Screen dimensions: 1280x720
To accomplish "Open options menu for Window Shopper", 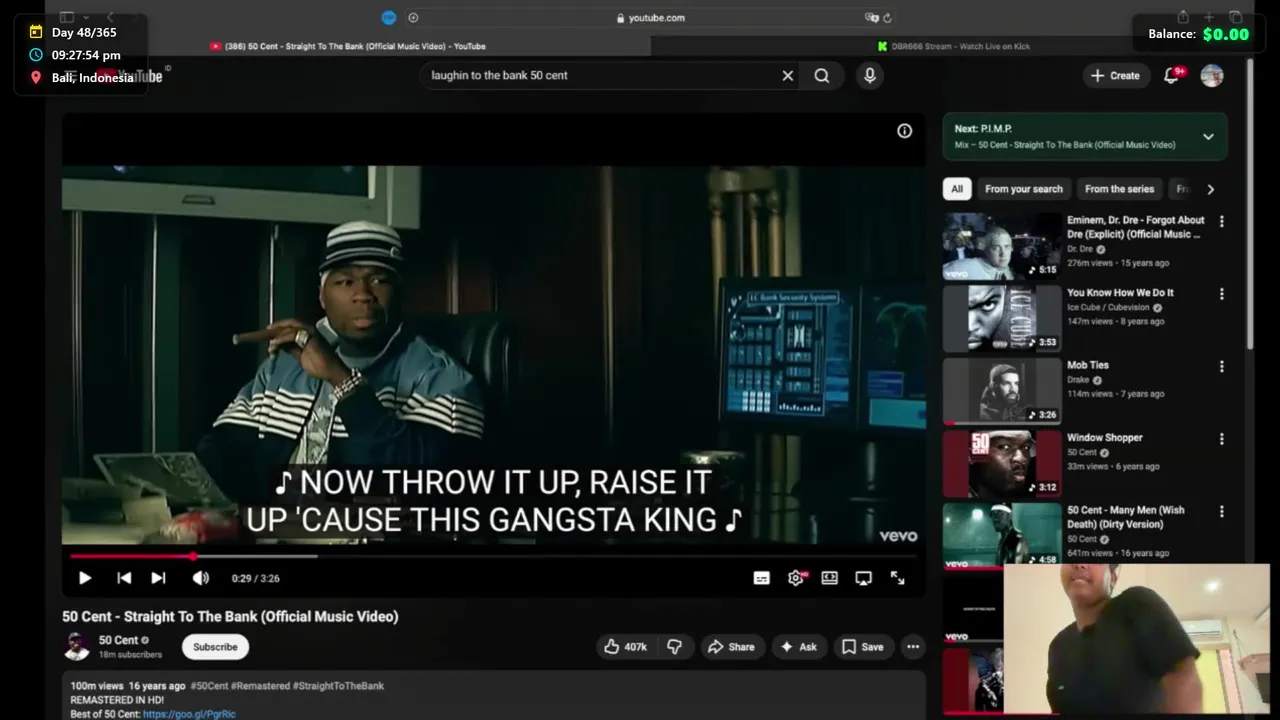I will (1221, 439).
